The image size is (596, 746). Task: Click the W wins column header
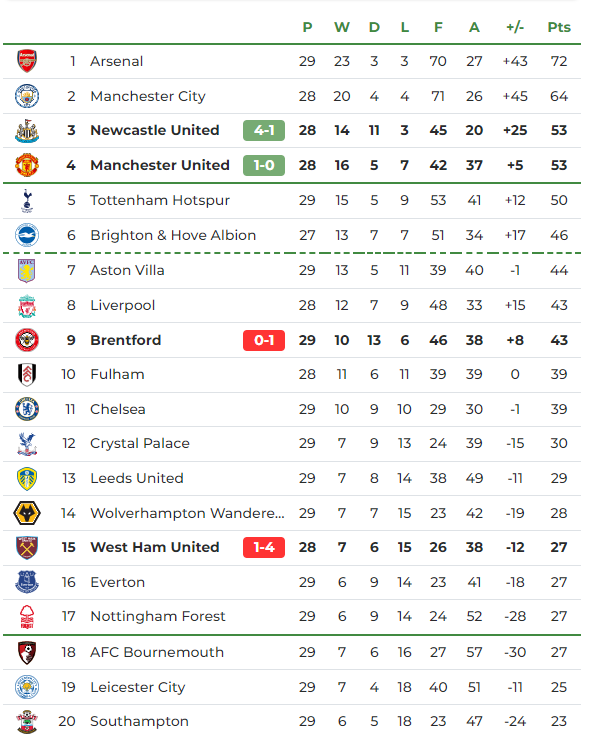tap(342, 27)
